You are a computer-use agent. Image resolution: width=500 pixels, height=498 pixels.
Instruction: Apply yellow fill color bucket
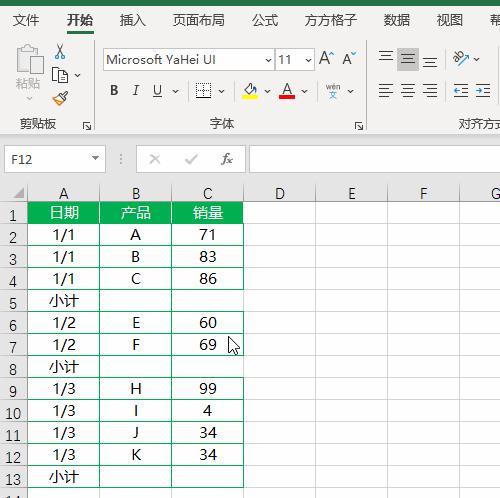pyautogui.click(x=250, y=91)
